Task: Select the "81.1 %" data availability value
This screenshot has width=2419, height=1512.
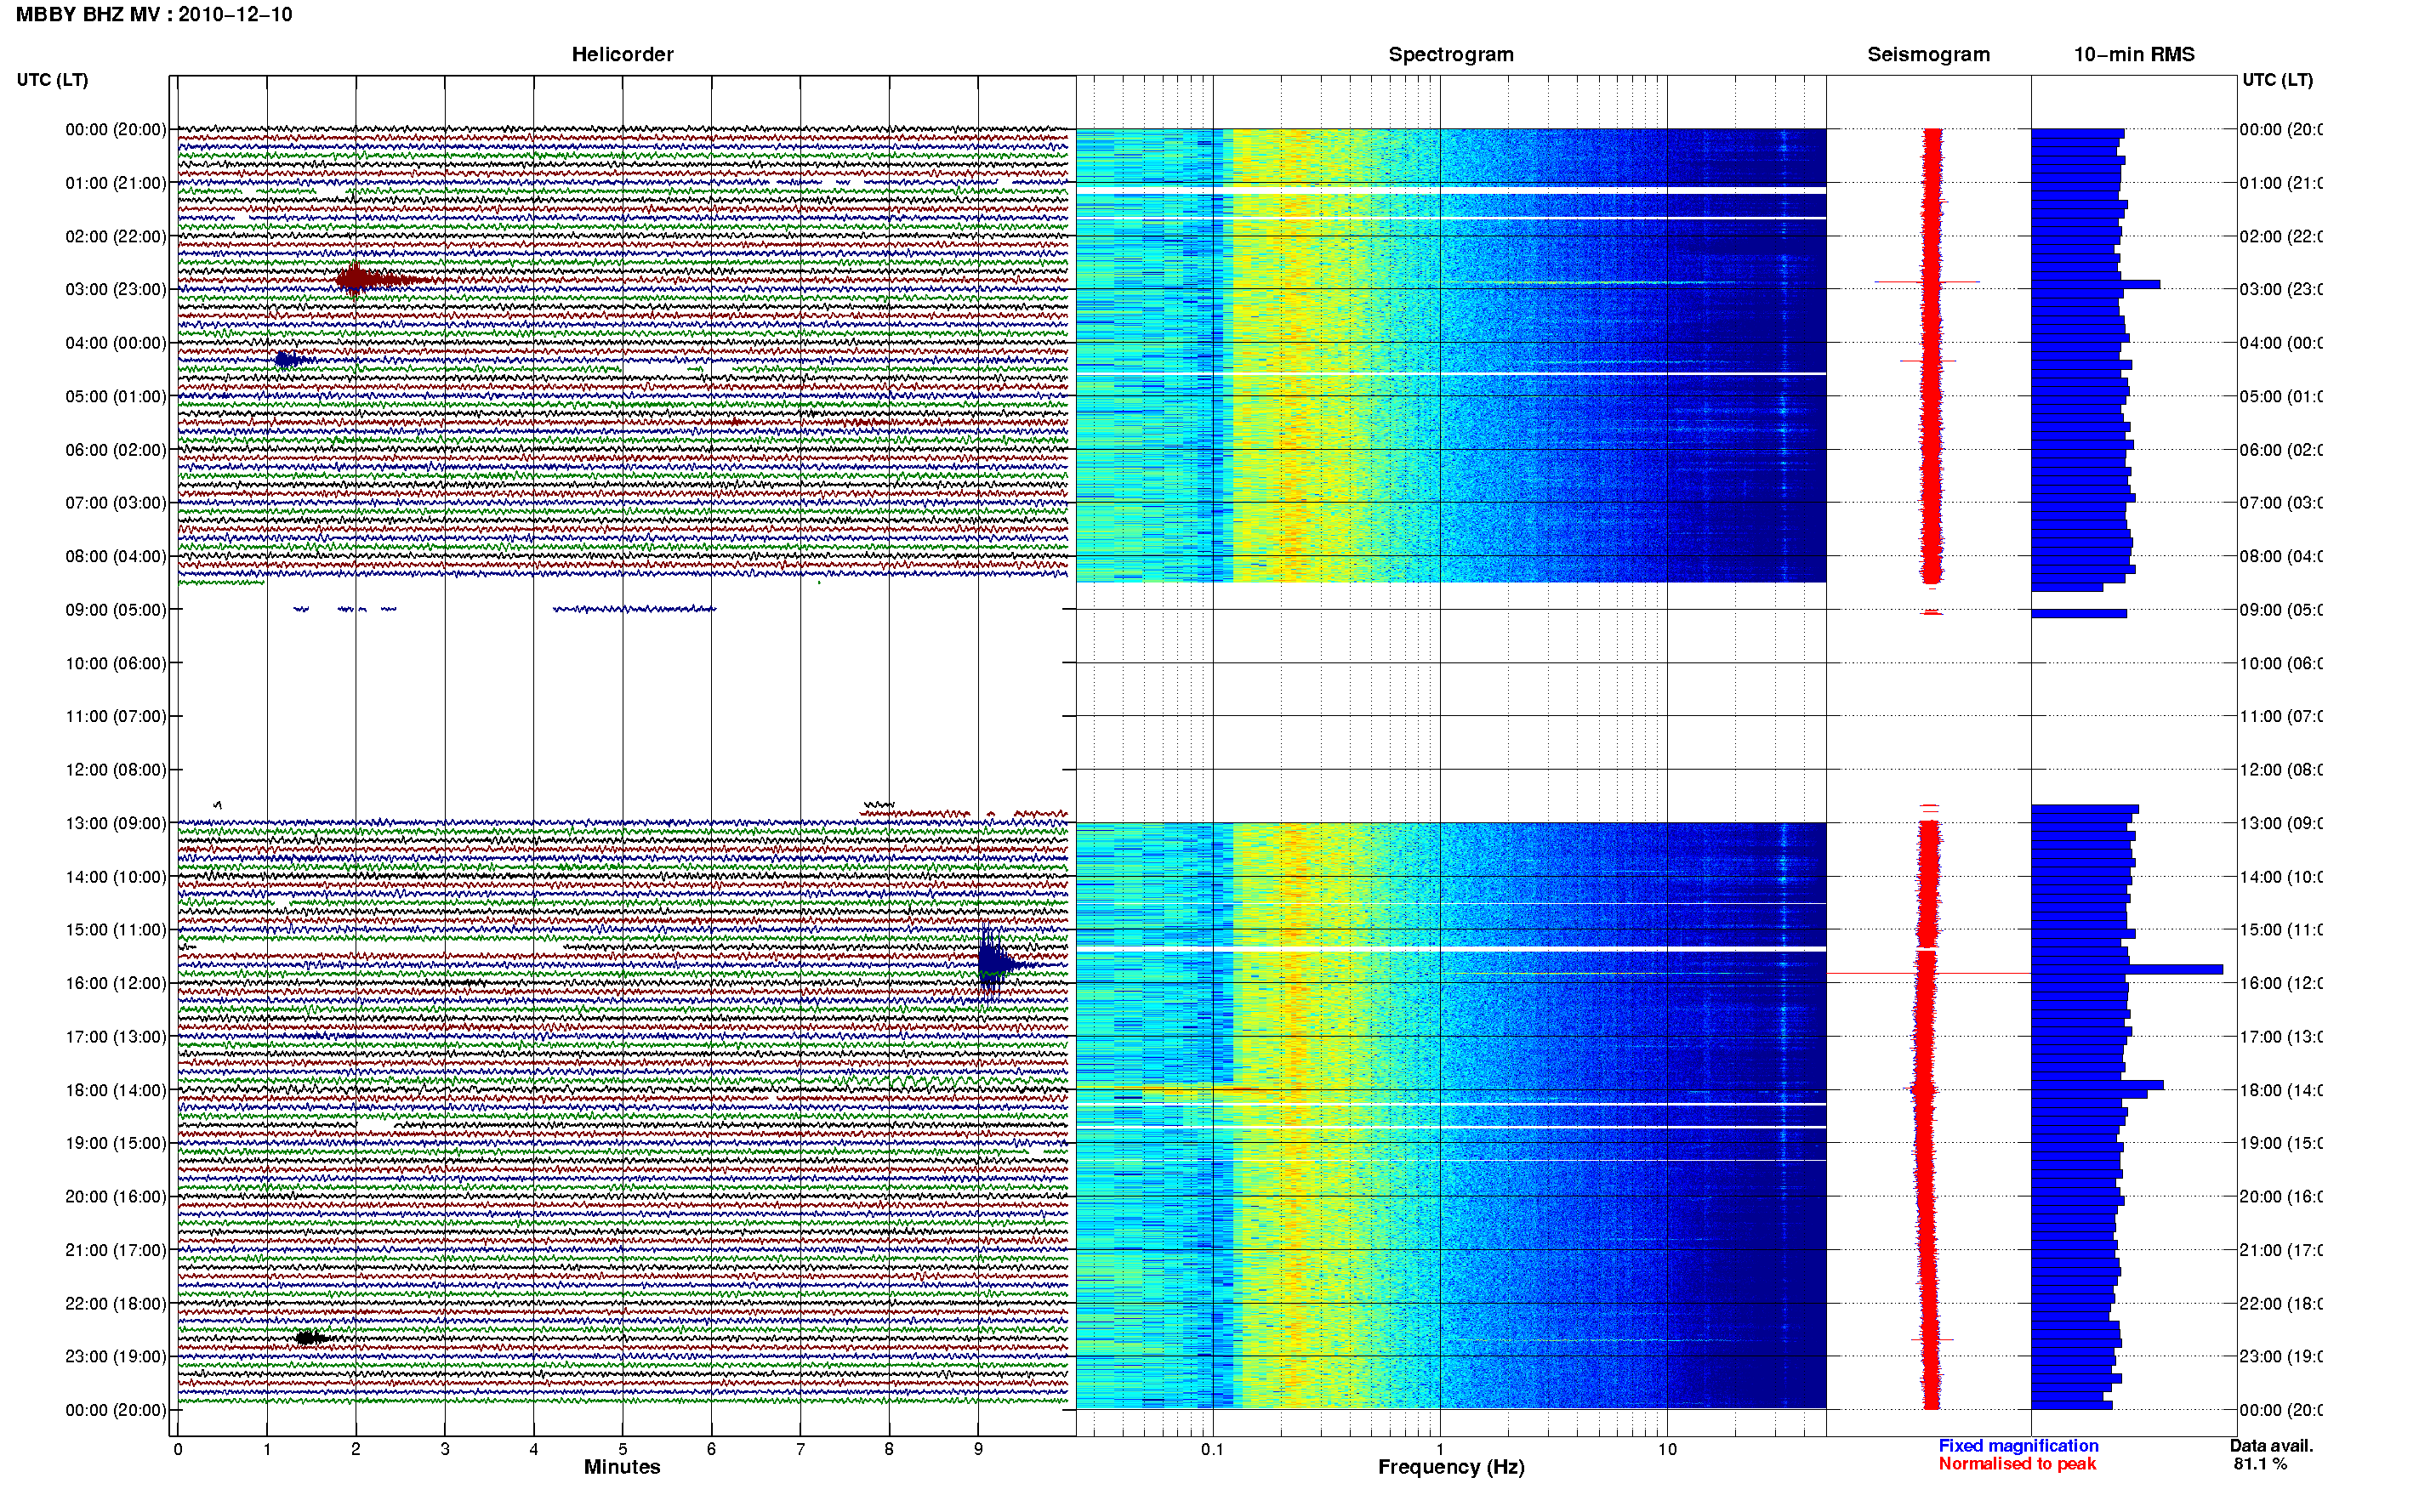Action: click(2260, 1464)
